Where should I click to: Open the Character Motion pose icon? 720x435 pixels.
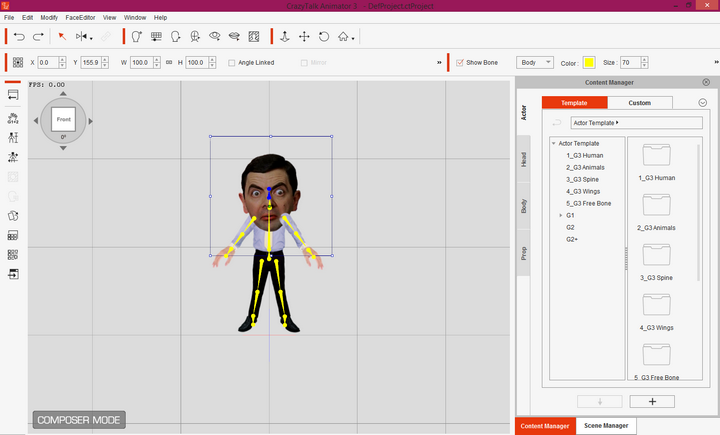coord(13,157)
